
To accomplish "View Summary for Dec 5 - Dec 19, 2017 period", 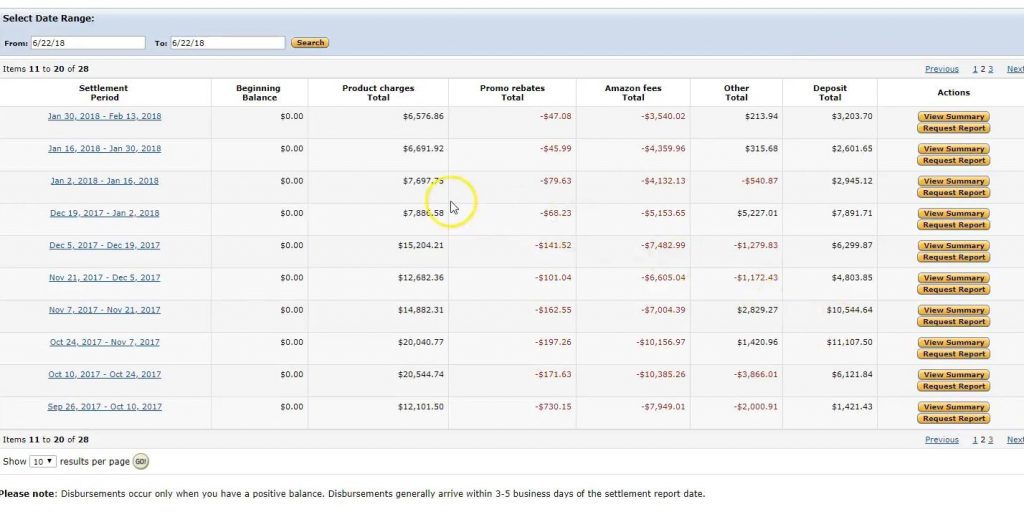I will pyautogui.click(x=953, y=246).
